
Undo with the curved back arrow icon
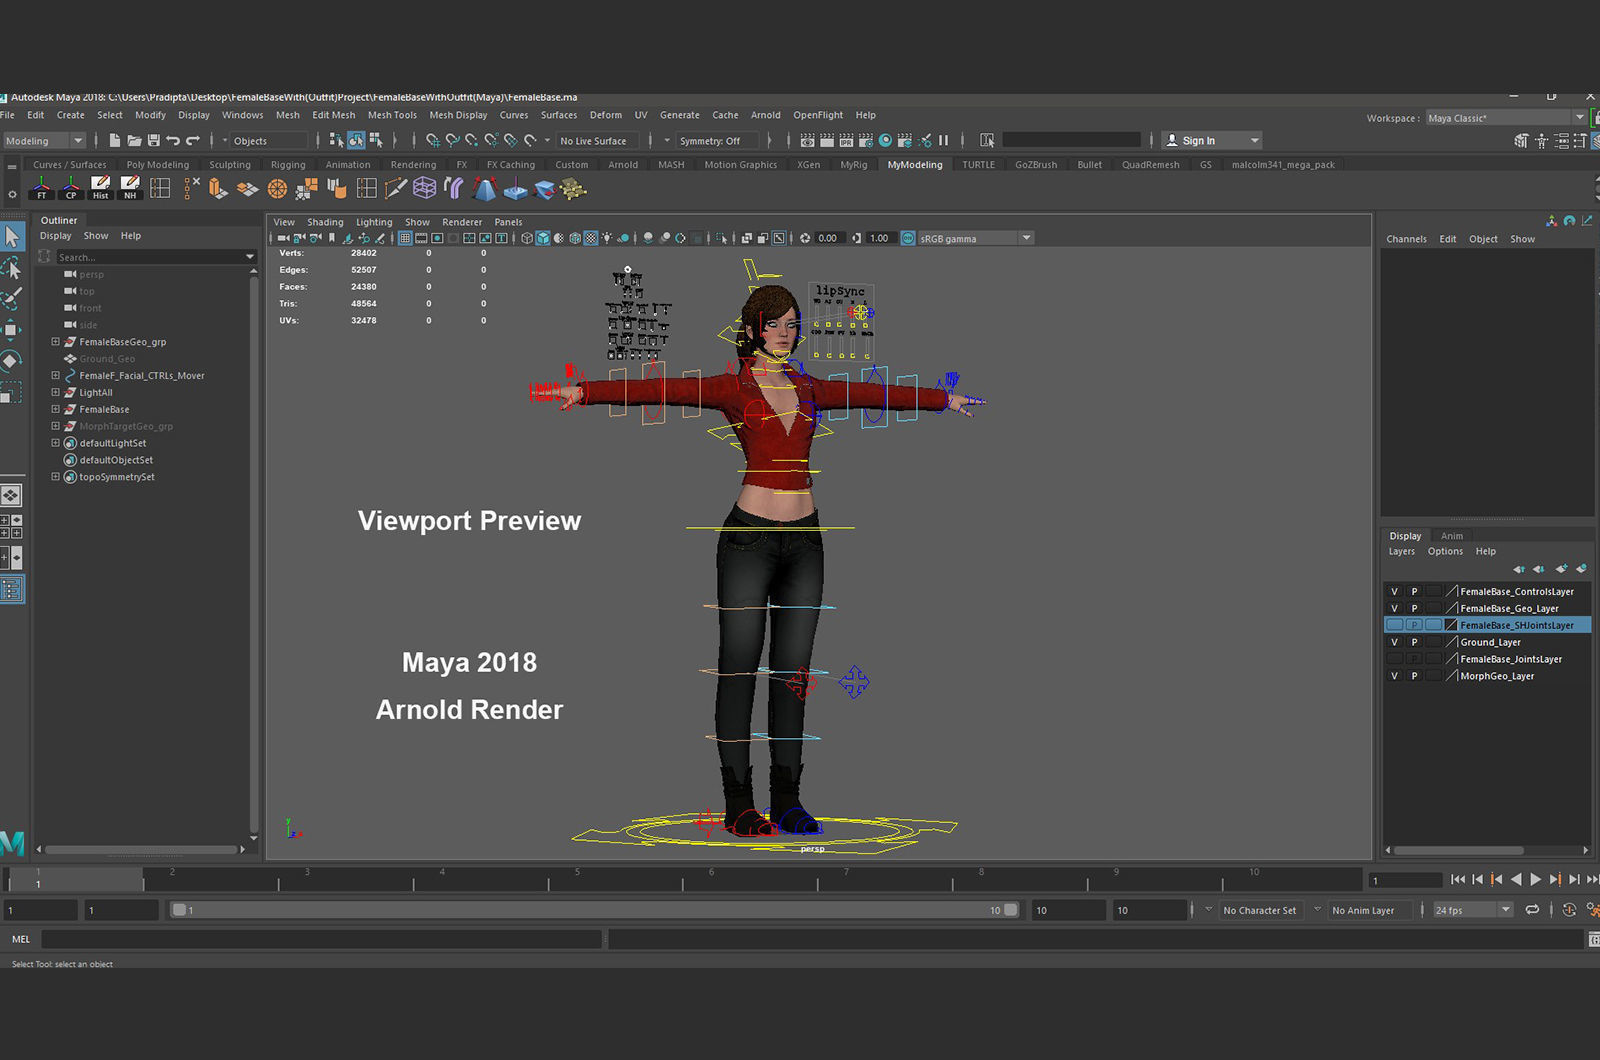coord(173,140)
